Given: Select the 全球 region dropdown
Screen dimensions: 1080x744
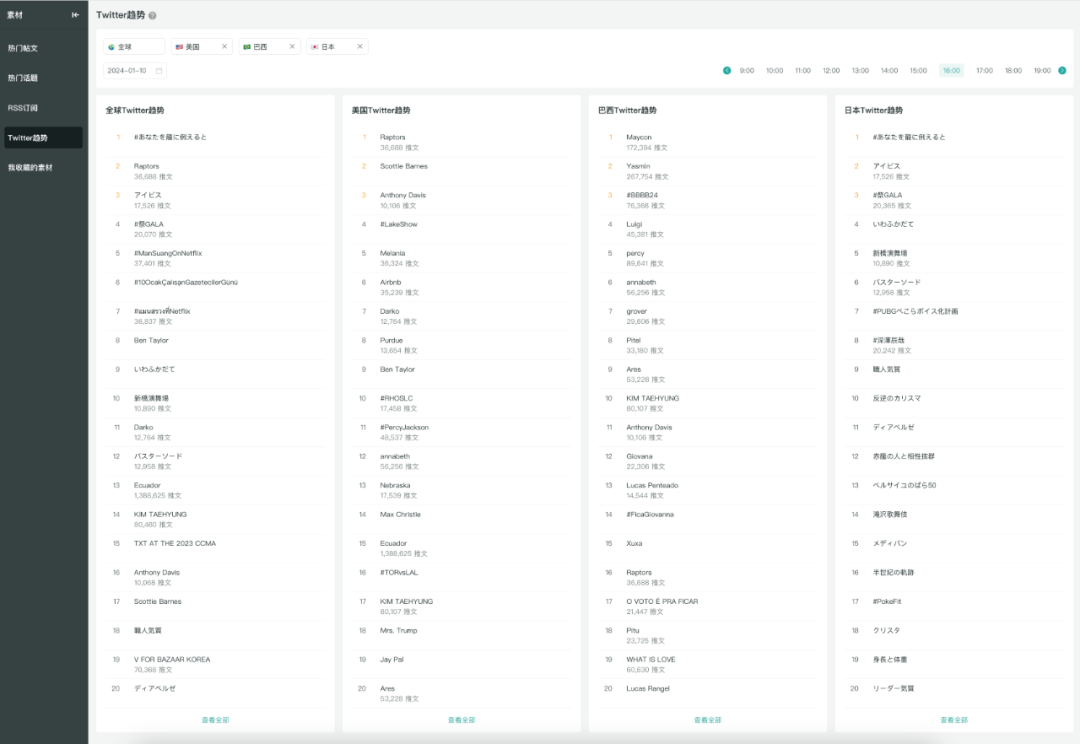Looking at the screenshot, I should 134,47.
